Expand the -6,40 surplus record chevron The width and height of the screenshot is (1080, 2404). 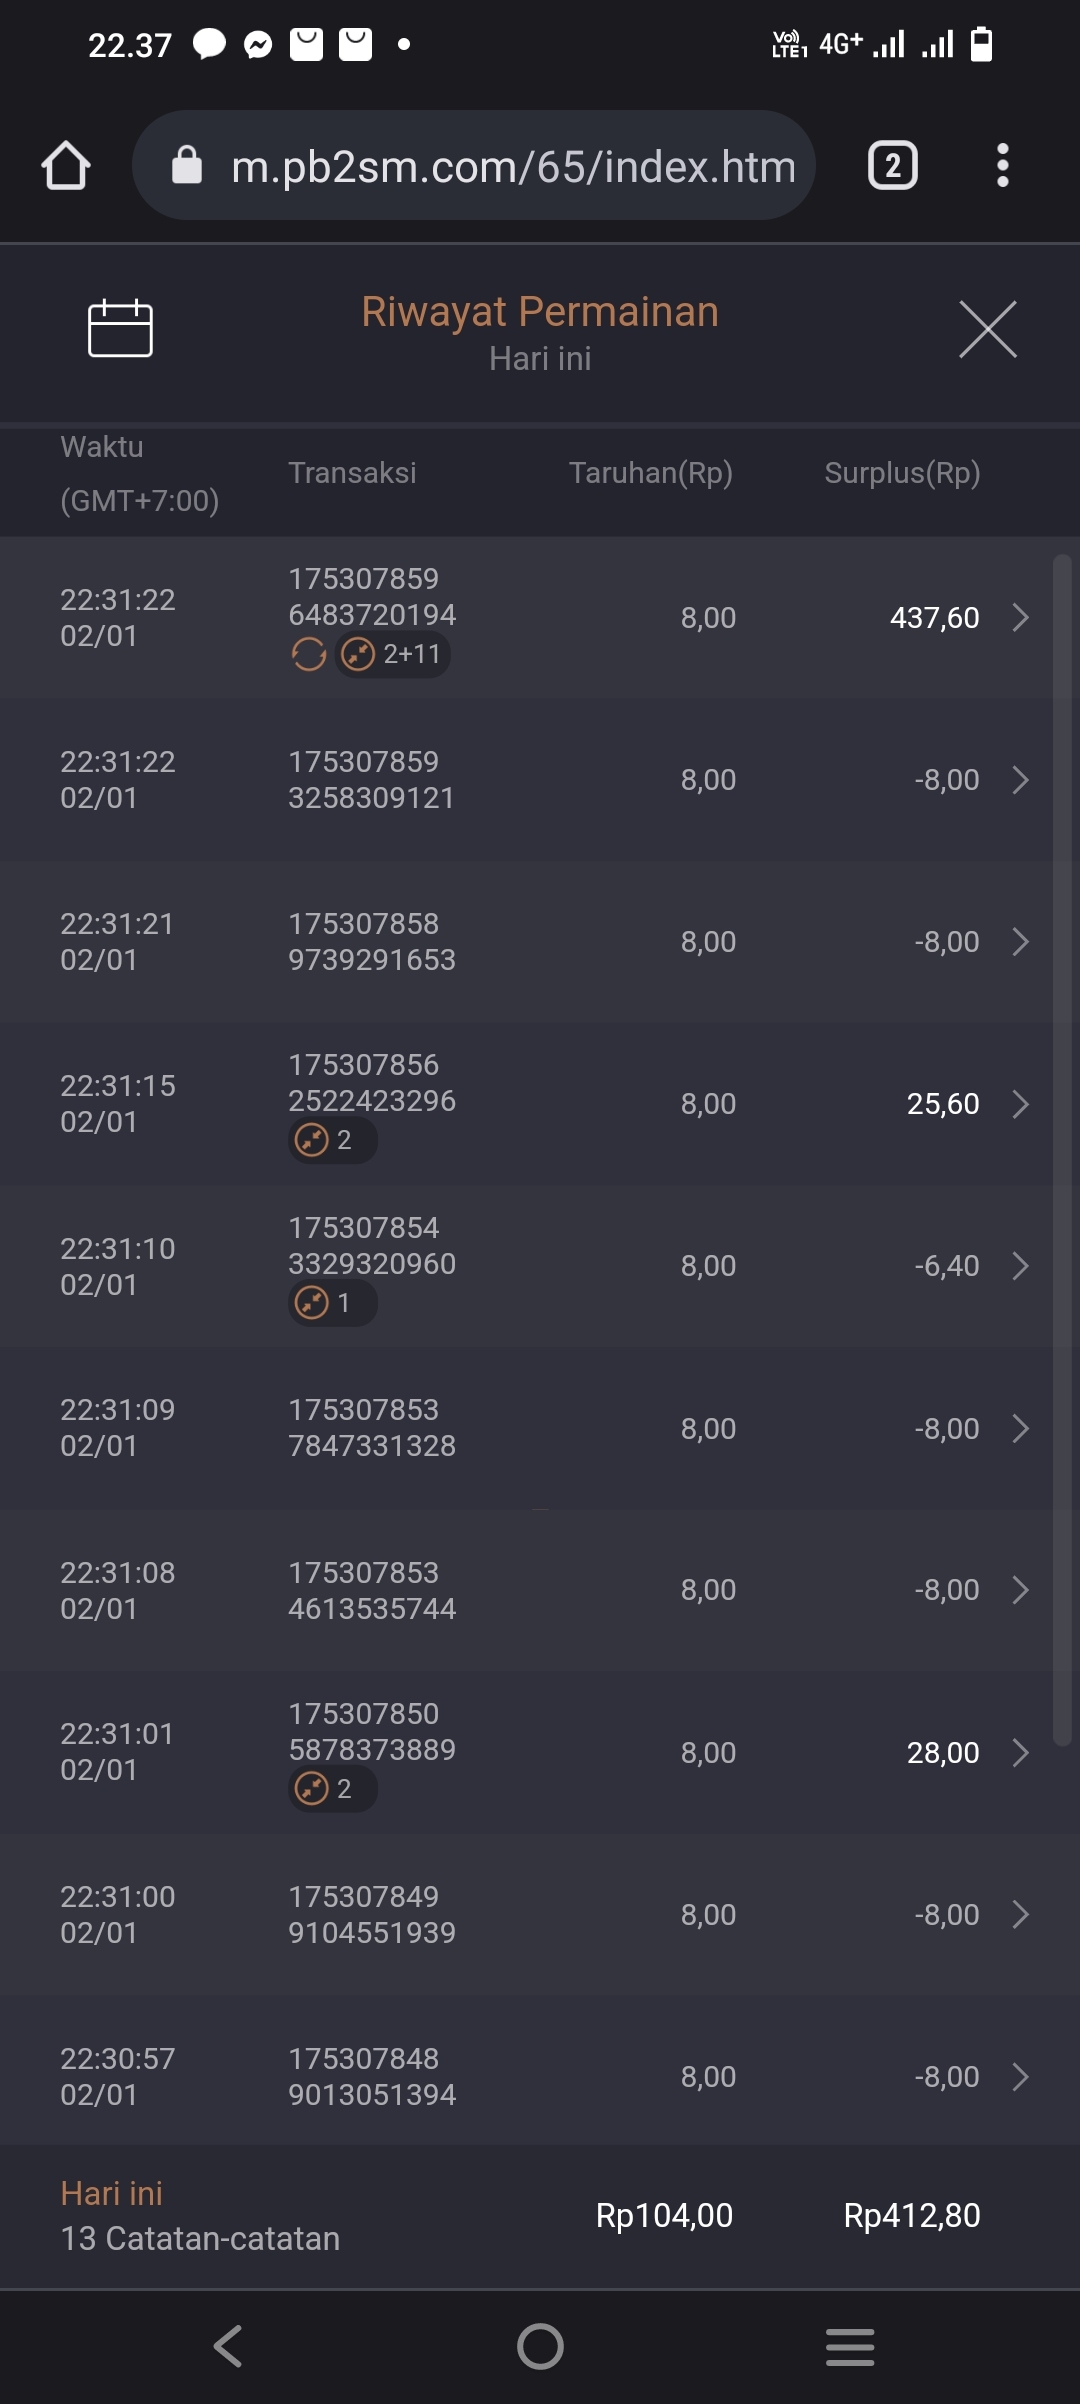1020,1266
